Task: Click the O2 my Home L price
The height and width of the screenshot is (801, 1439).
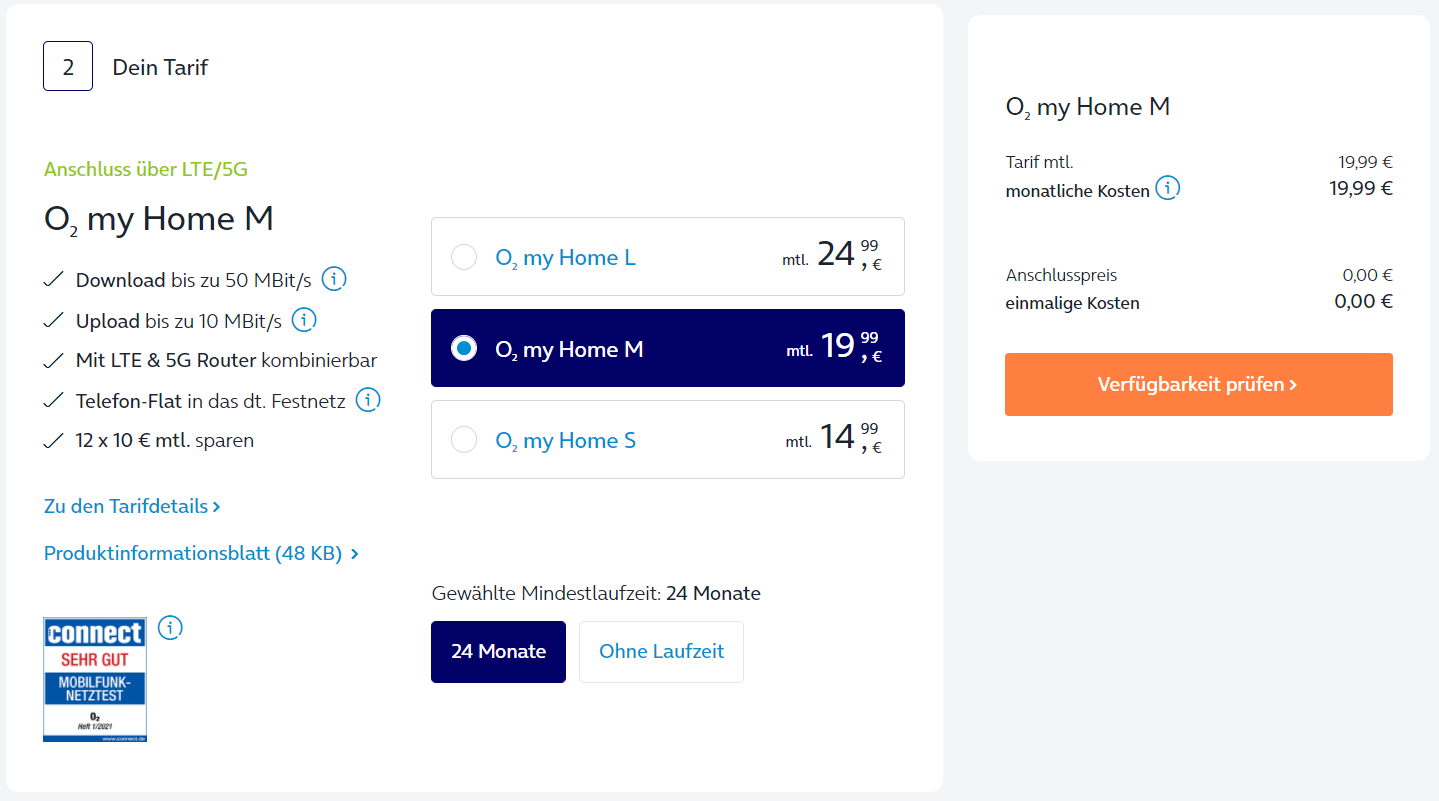Action: (832, 256)
